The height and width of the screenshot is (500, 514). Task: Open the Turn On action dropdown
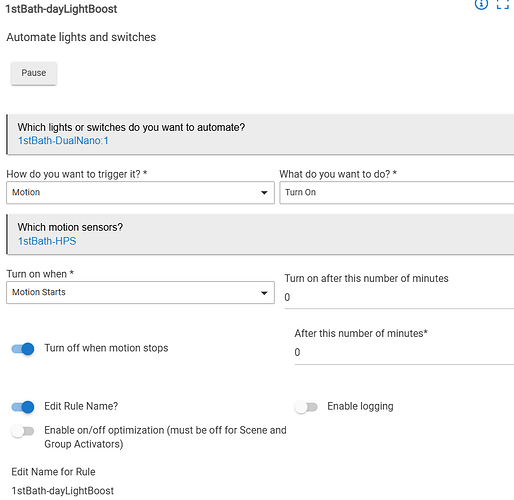pos(397,193)
